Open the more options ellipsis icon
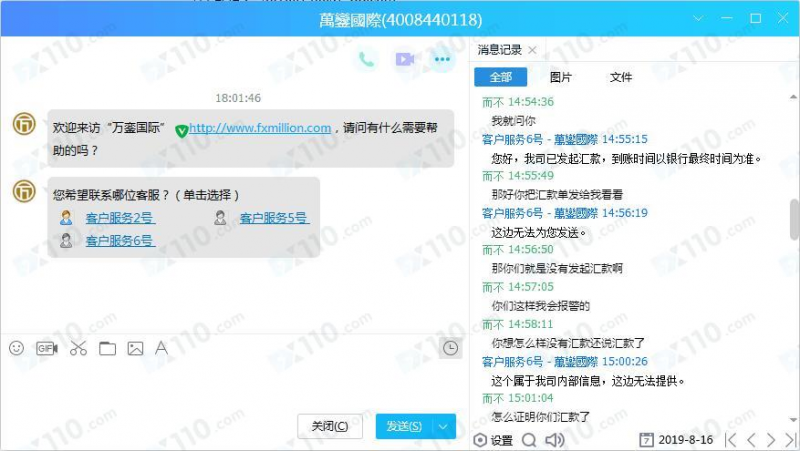 coord(442,60)
